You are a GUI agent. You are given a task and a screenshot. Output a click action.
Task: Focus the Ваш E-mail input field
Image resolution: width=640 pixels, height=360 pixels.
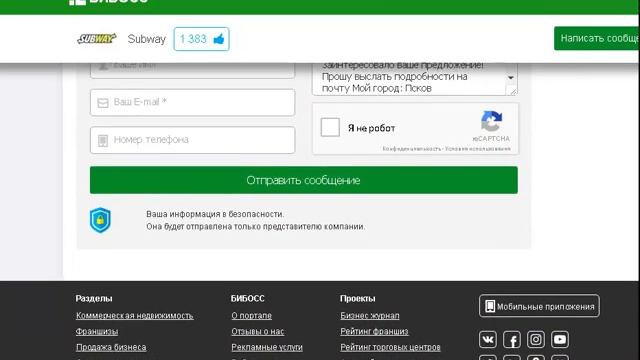pyautogui.click(x=192, y=102)
